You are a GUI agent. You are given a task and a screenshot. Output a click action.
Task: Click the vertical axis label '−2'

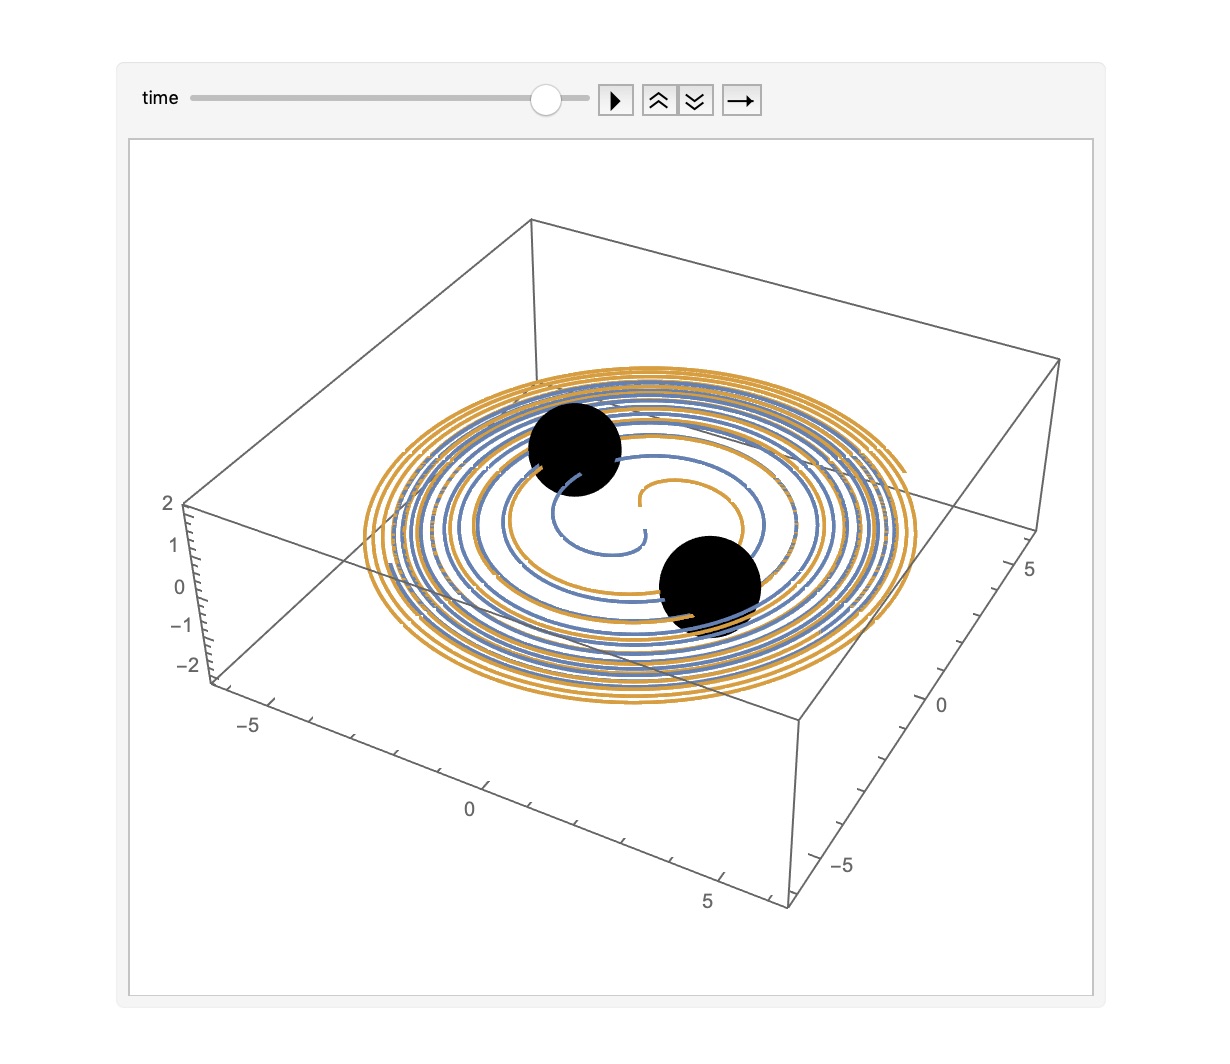click(x=187, y=664)
